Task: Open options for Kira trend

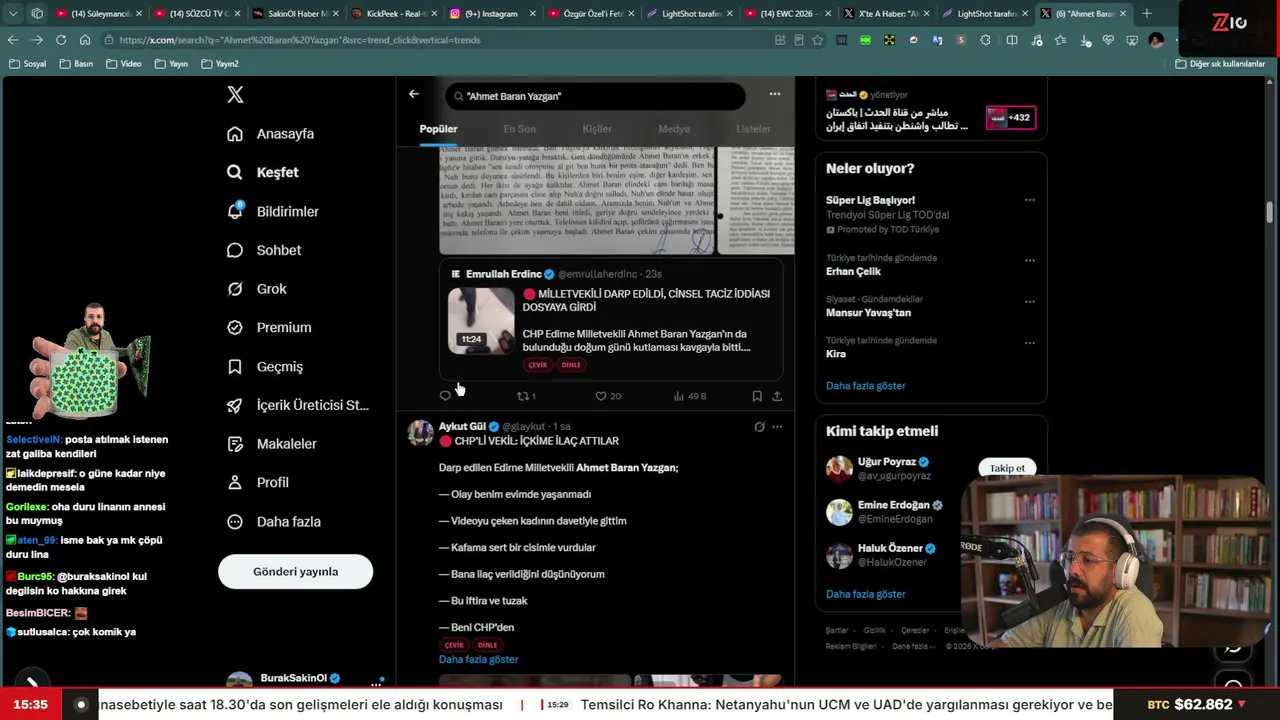Action: [x=1029, y=343]
